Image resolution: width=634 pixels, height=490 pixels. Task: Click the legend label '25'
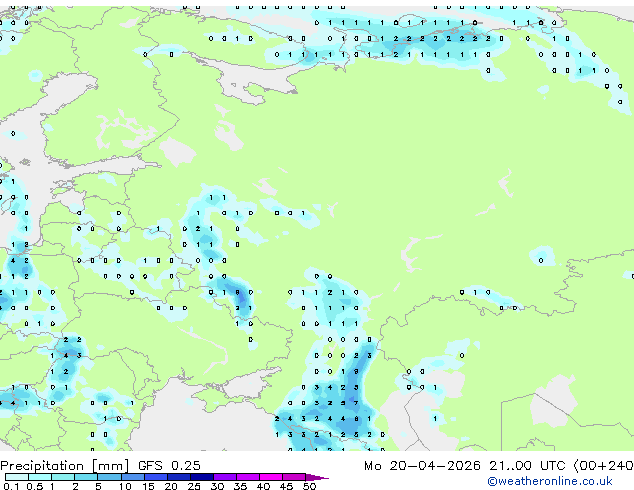[194, 486]
